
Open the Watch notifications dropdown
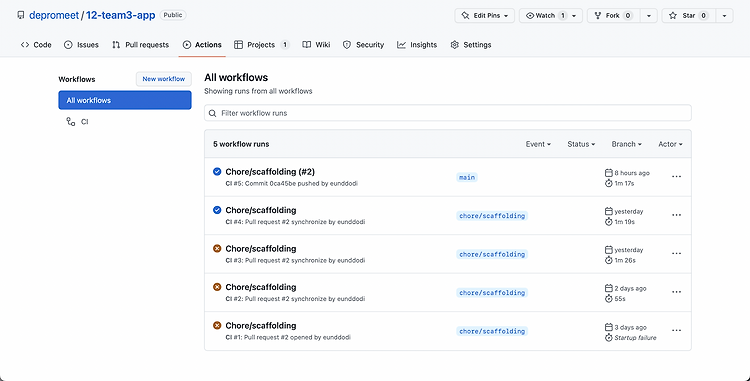pyautogui.click(x=551, y=16)
